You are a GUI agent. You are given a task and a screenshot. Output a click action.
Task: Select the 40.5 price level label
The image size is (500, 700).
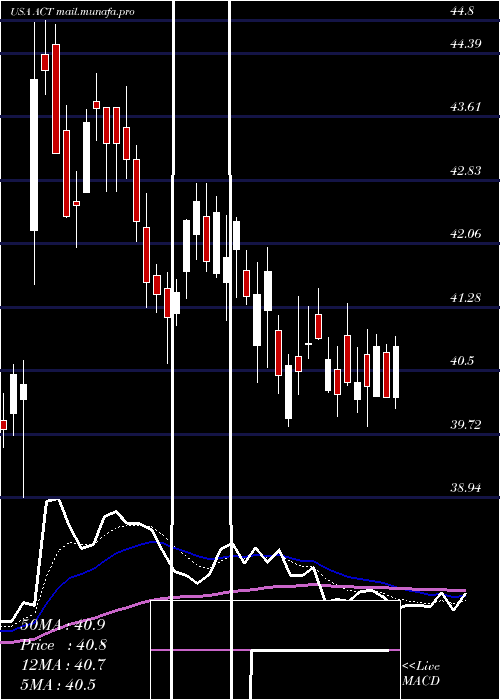click(x=462, y=361)
